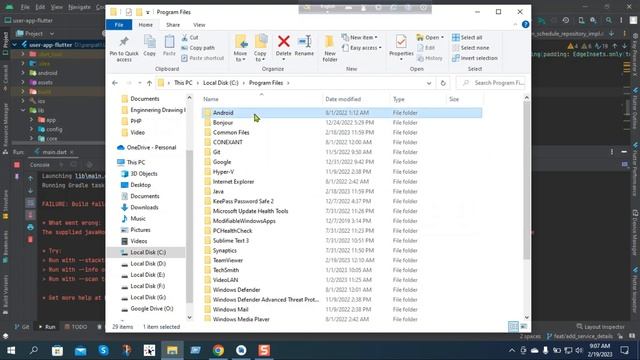Click This PC in the breadcrumb
This screenshot has height=360, width=640.
tap(183, 83)
